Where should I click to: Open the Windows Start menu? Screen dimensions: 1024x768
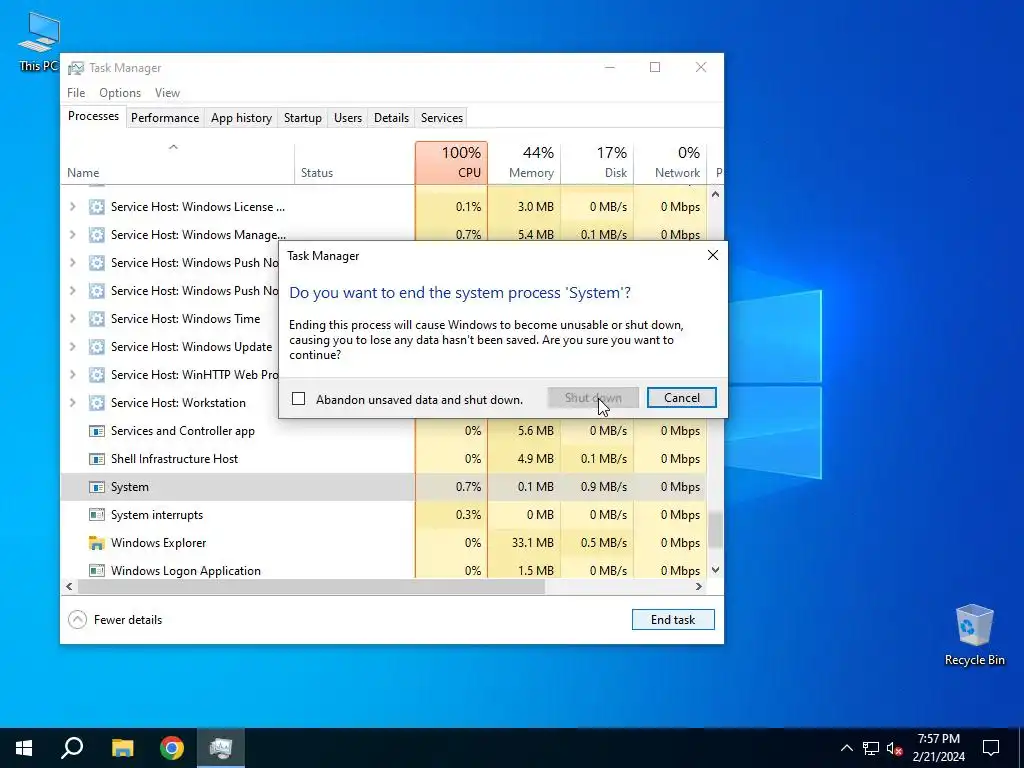coord(24,748)
